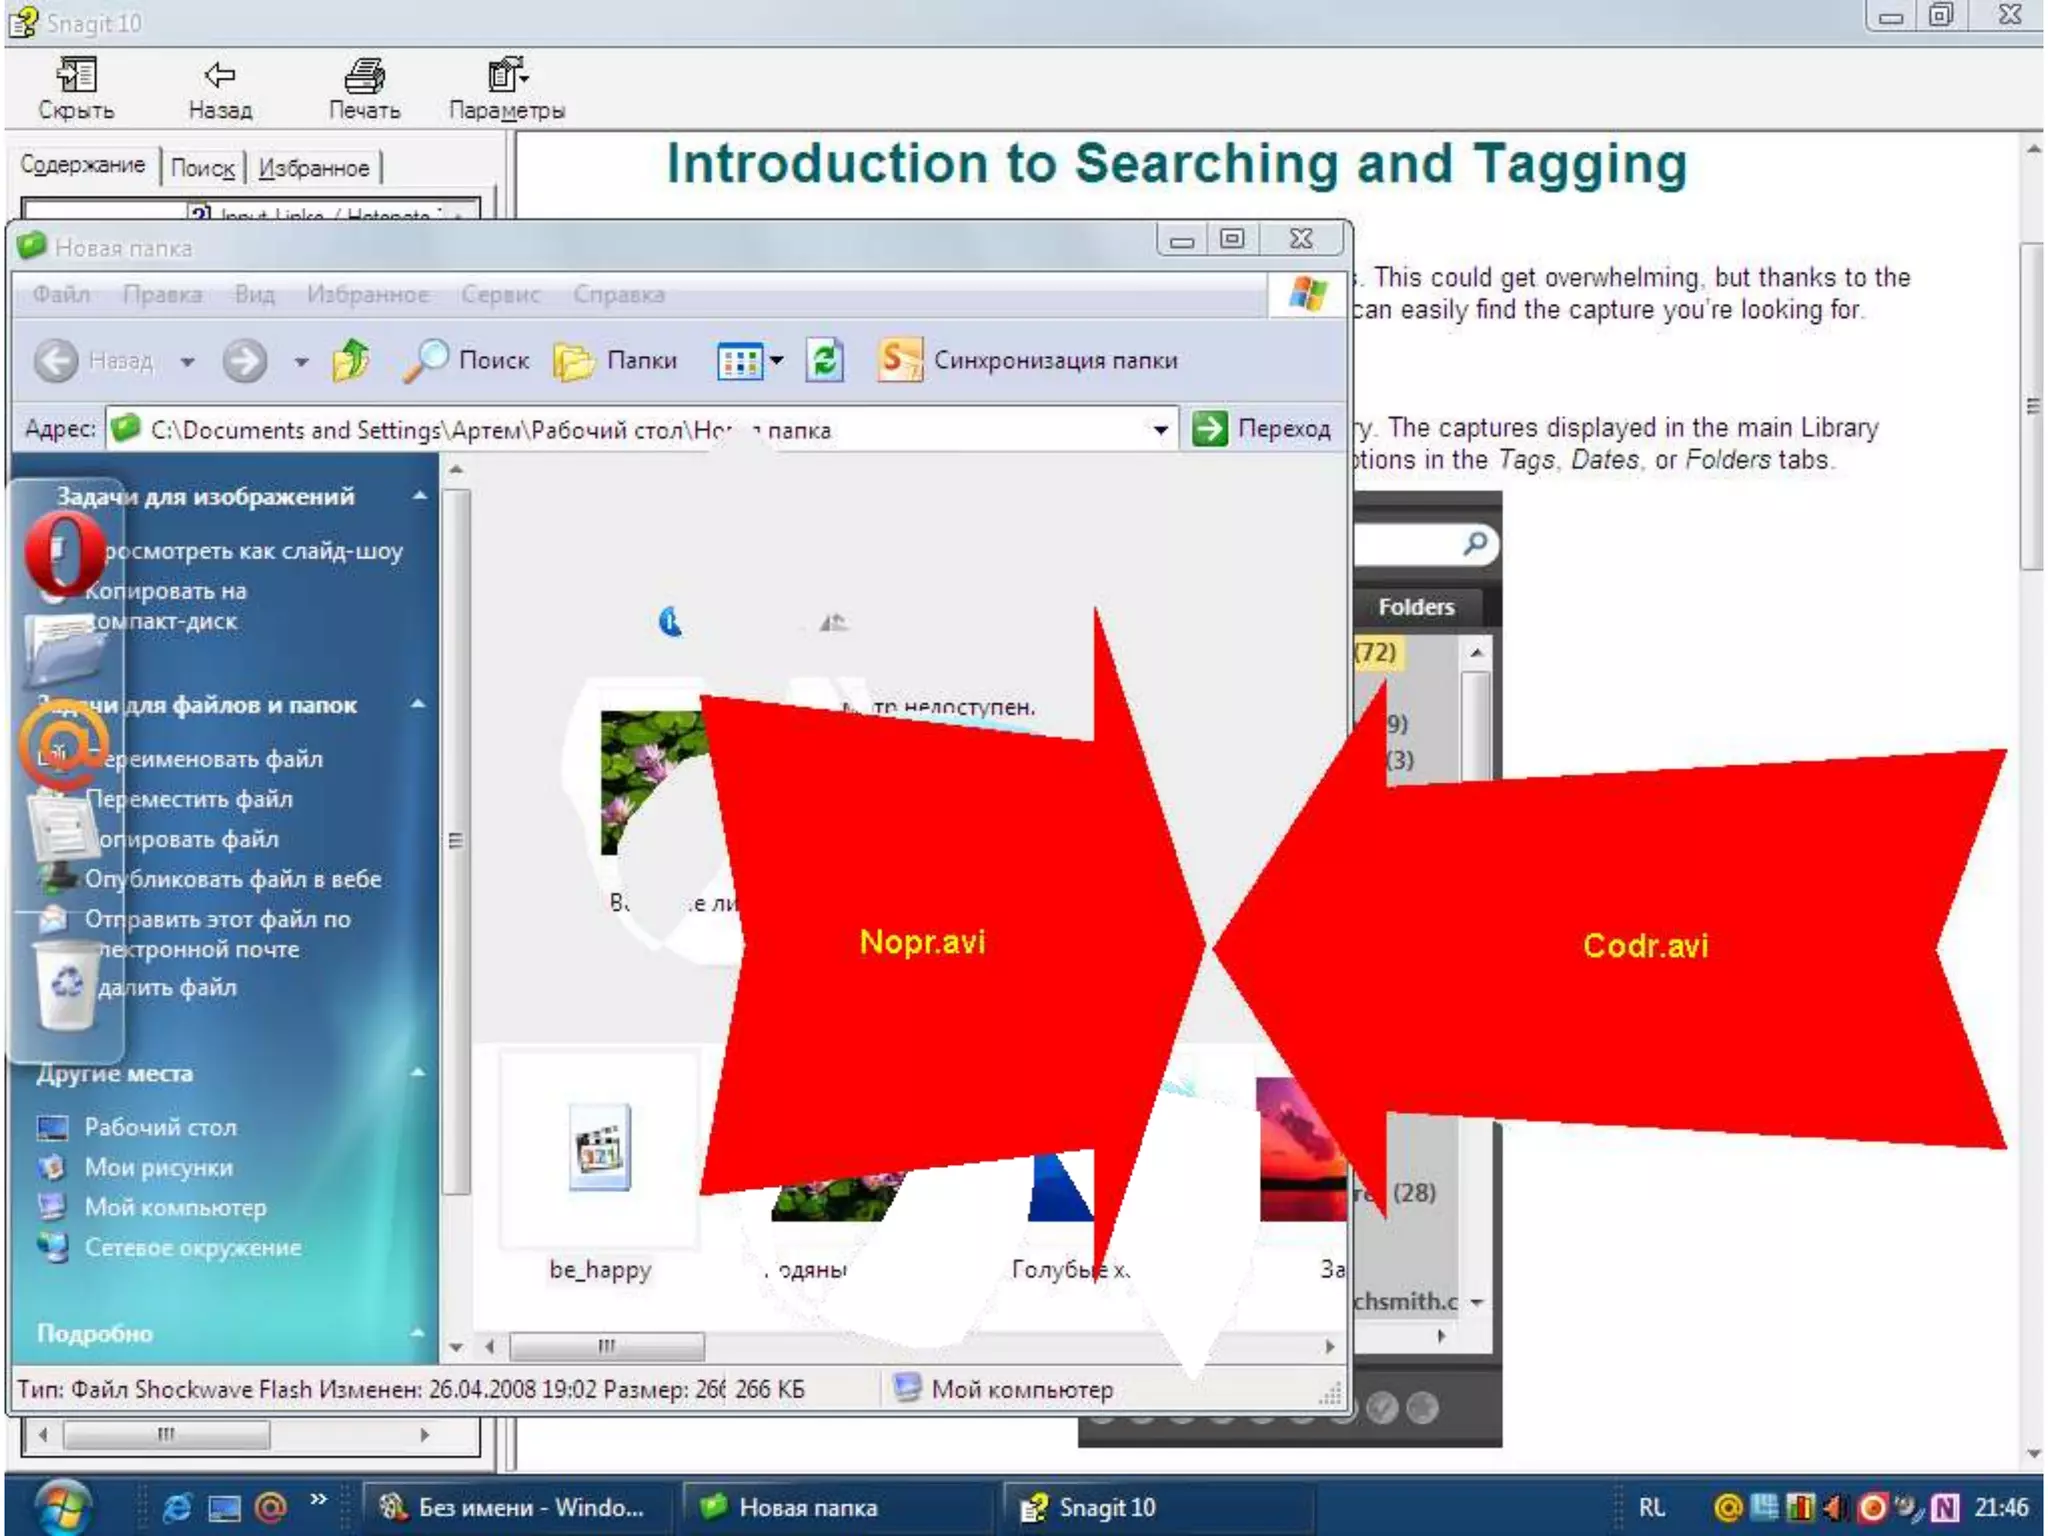The image size is (2048, 1536).
Task: Click the Up folder arrow icon
Action: 351,360
